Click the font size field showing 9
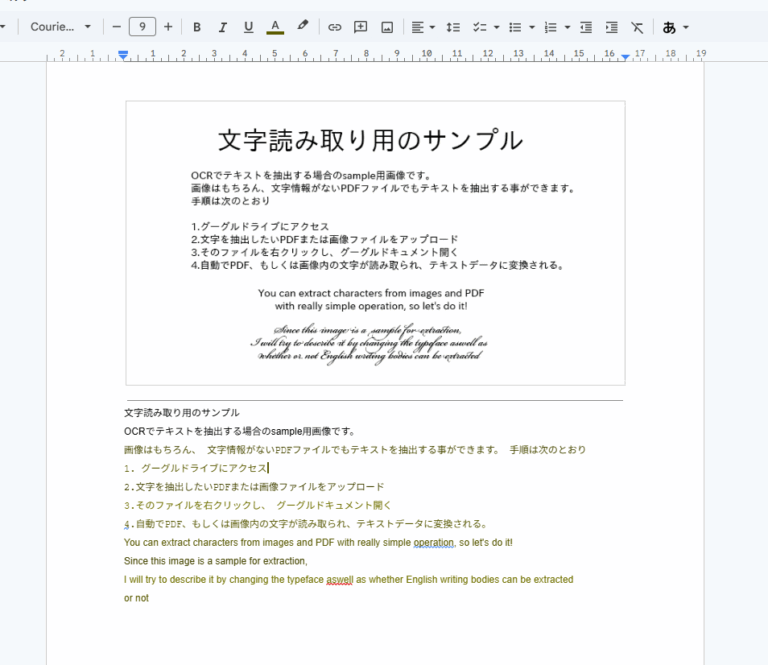This screenshot has width=768, height=665. 143,26
